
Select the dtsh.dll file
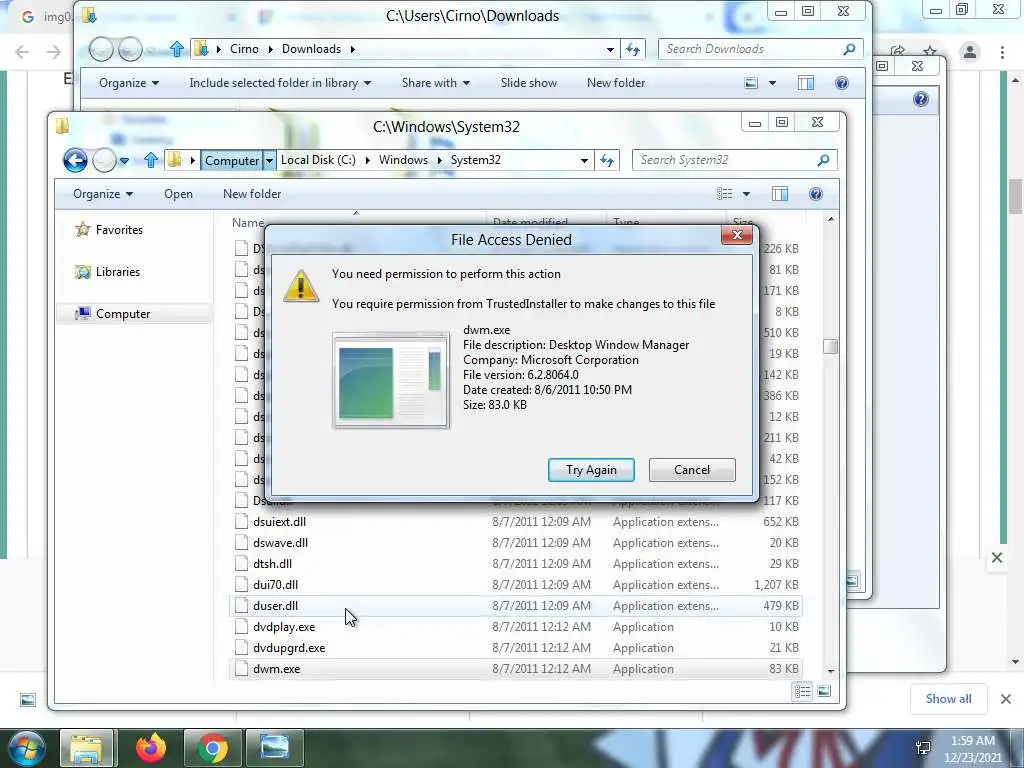pos(515,564)
